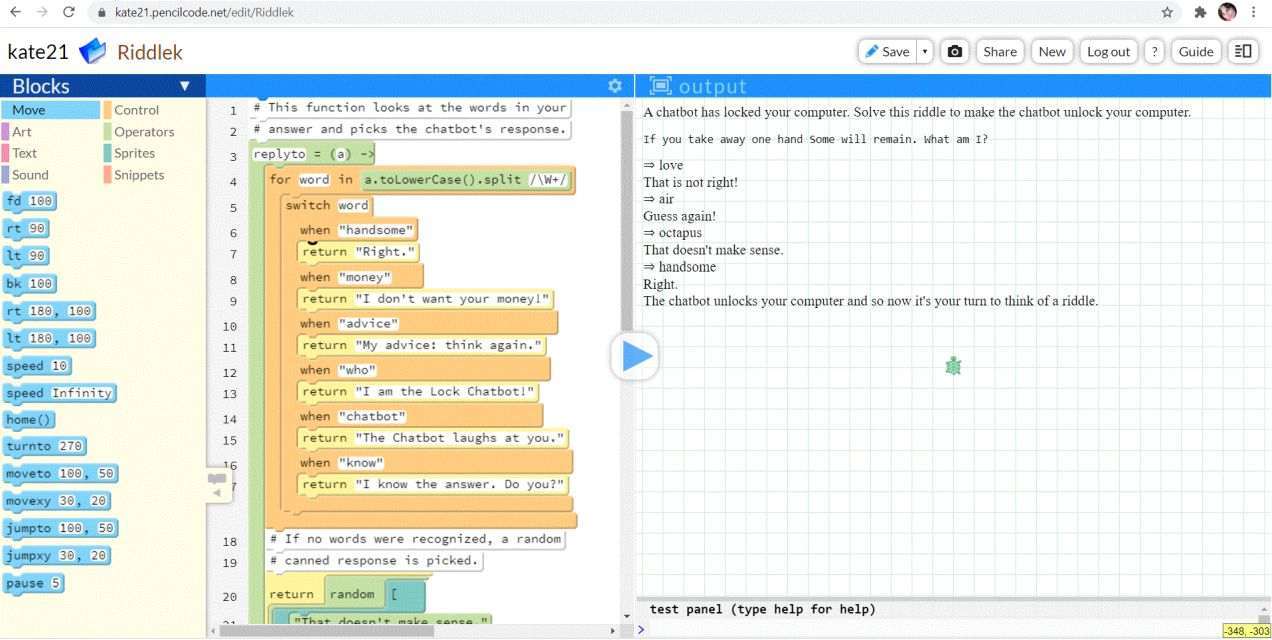The image size is (1272, 640).
Task: Collapse the Blocks palette header arrow
Action: coord(184,86)
